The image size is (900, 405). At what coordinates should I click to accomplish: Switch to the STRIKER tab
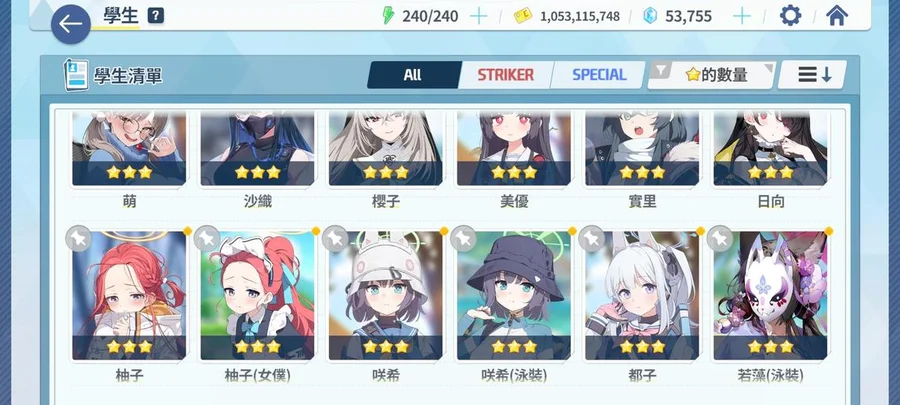[x=505, y=75]
